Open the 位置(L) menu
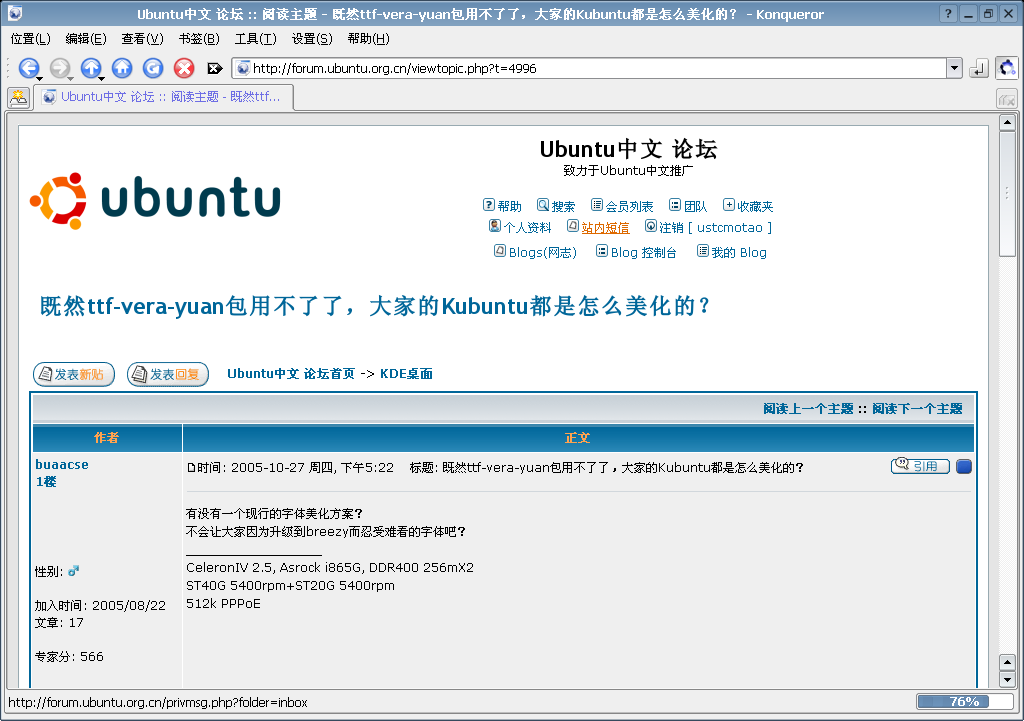 (x=31, y=39)
